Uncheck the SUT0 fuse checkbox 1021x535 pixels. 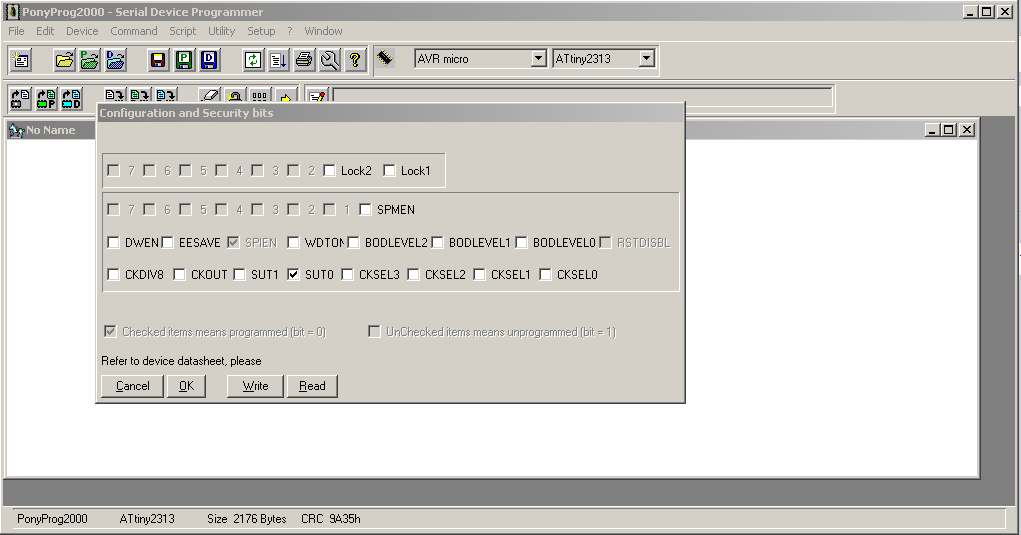294,275
